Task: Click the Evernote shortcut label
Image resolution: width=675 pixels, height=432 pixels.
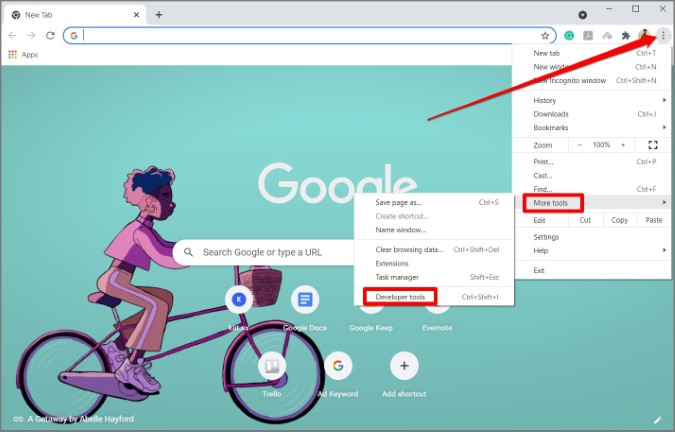Action: click(x=437, y=328)
